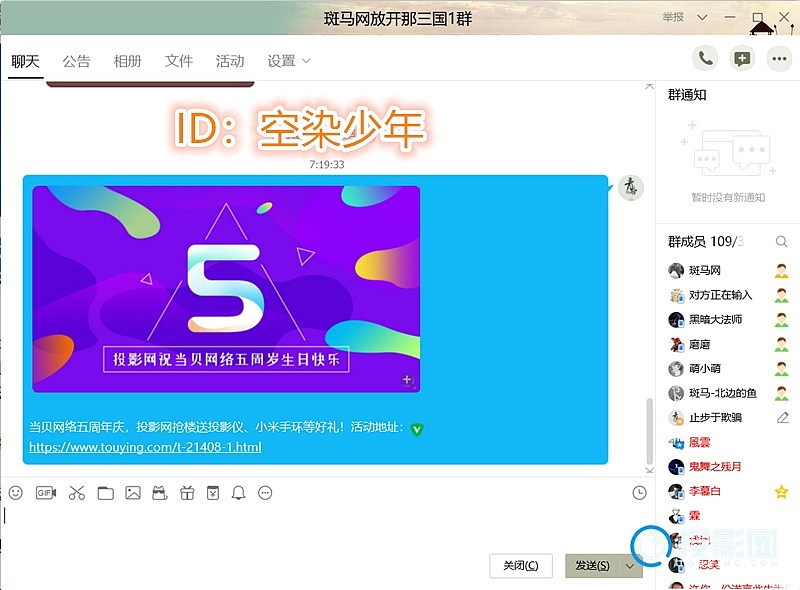This screenshot has height=590, width=800.
Task: Click the sender avatar beside the message
Action: click(x=631, y=188)
